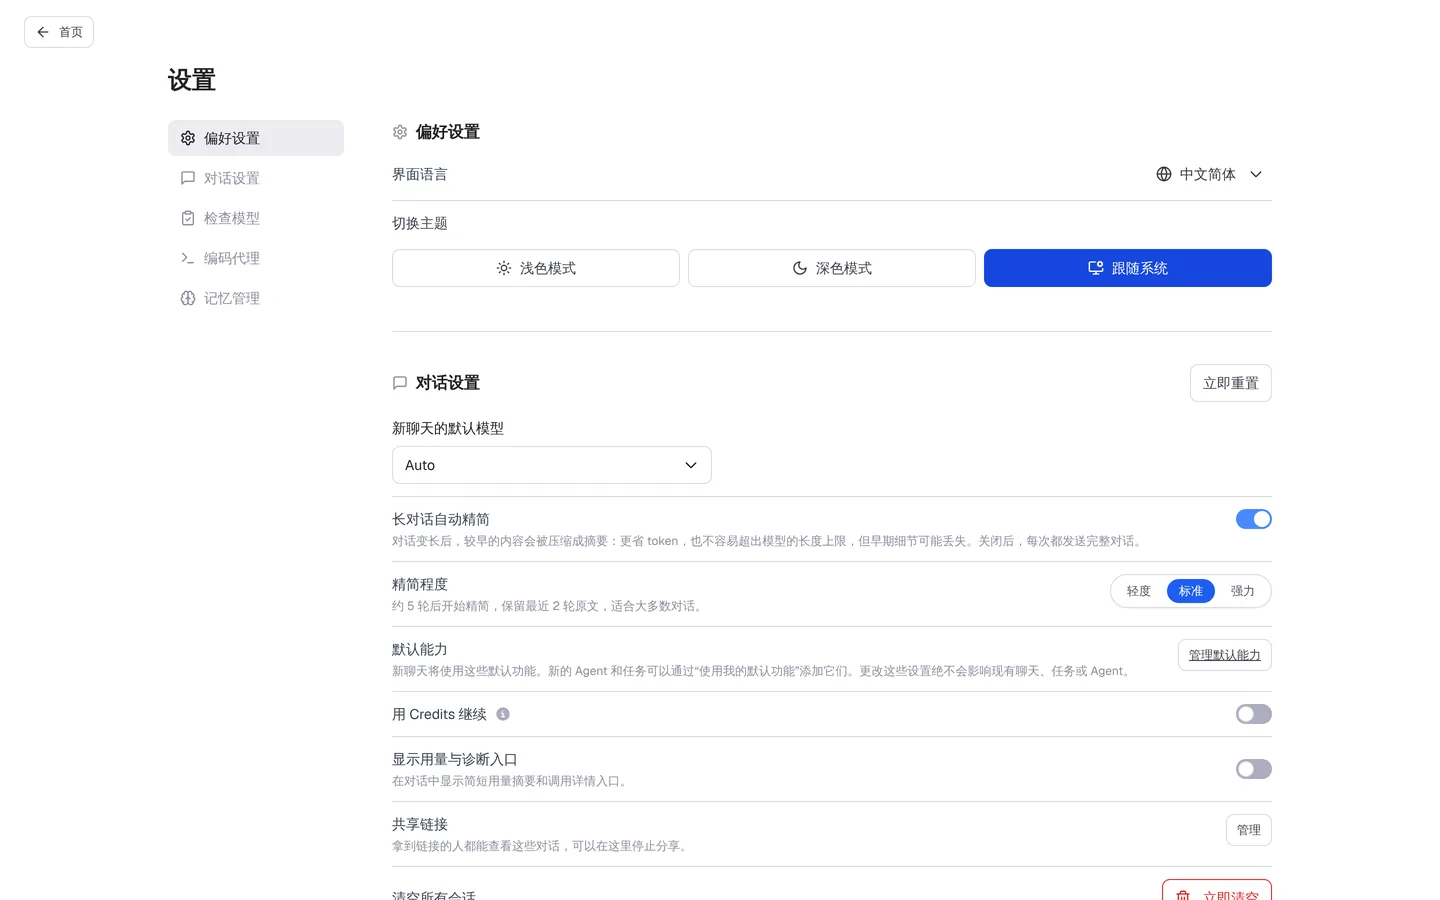Image resolution: width=1440 pixels, height=900 pixels.
Task: Click the chat icon in the 对话设置 heading
Action: [400, 383]
